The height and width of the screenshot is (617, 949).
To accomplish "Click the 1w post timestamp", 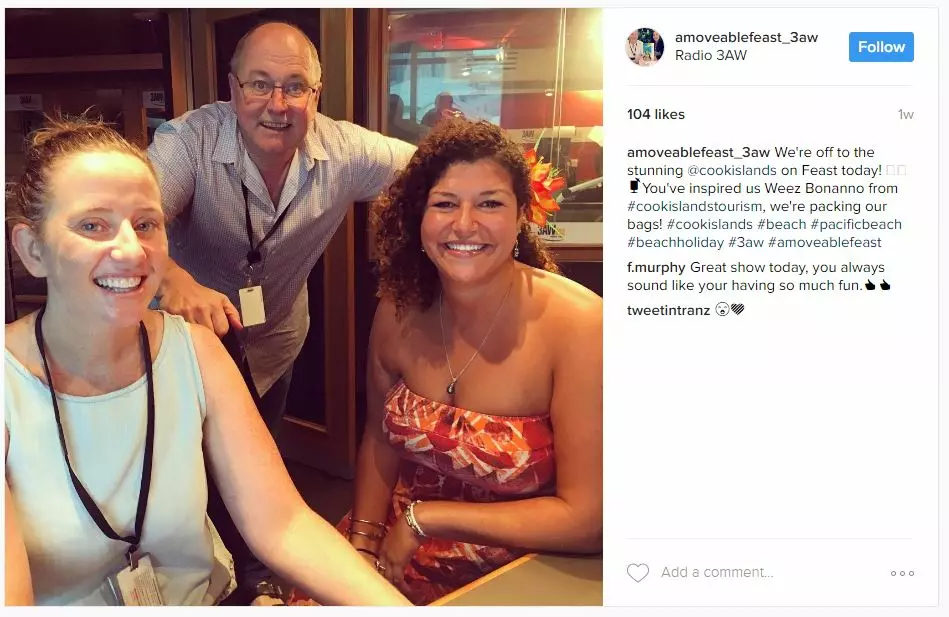I will coord(905,114).
